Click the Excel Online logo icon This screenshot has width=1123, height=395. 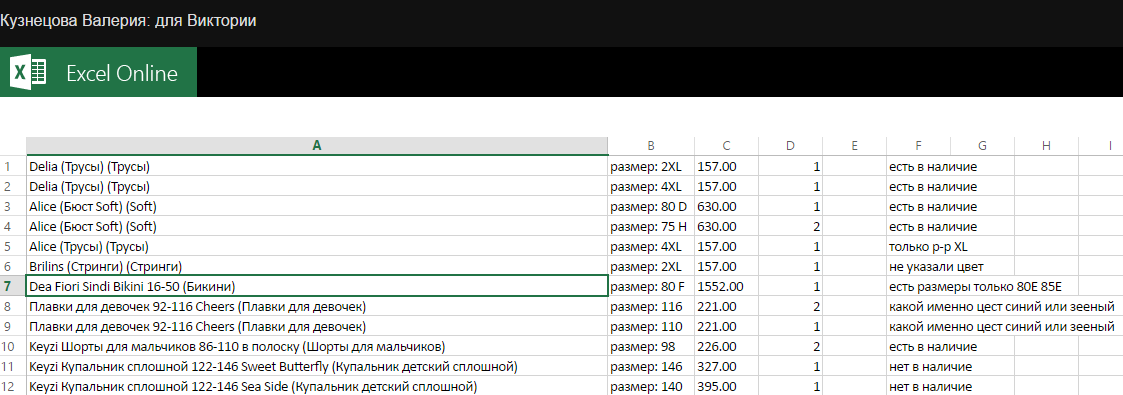pos(29,72)
